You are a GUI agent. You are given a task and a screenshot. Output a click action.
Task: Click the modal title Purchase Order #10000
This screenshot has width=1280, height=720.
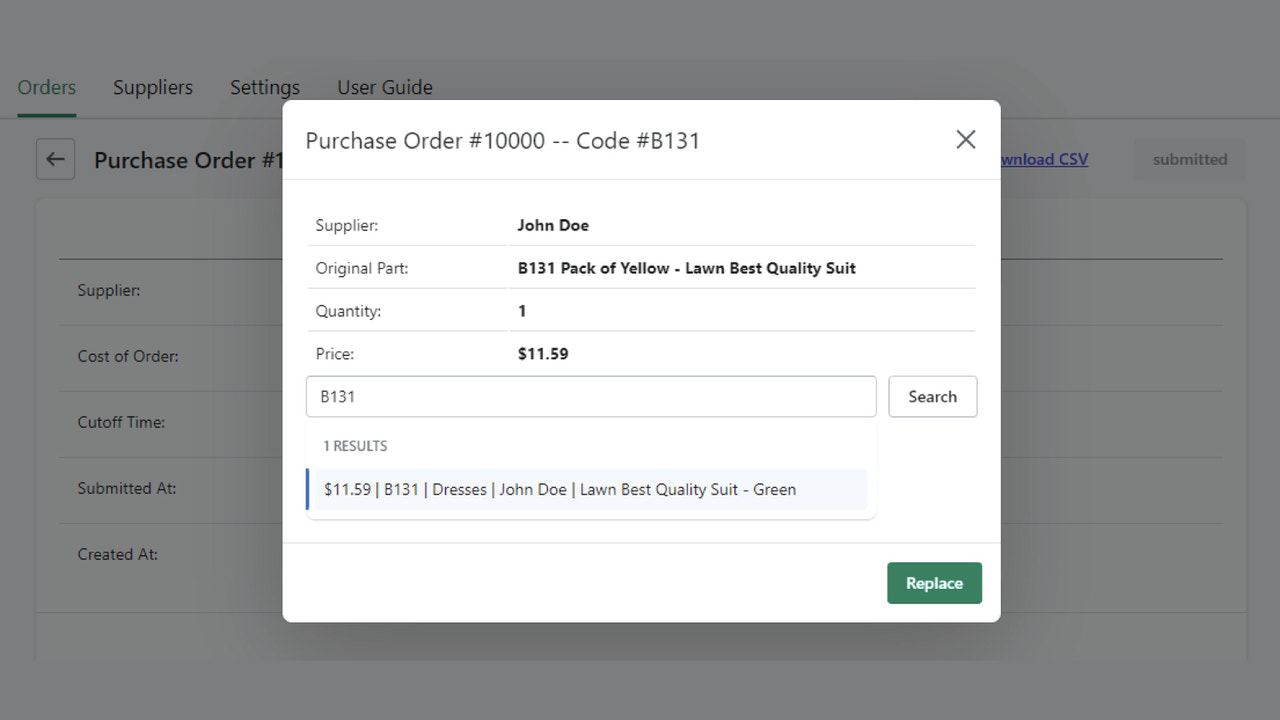tap(502, 140)
